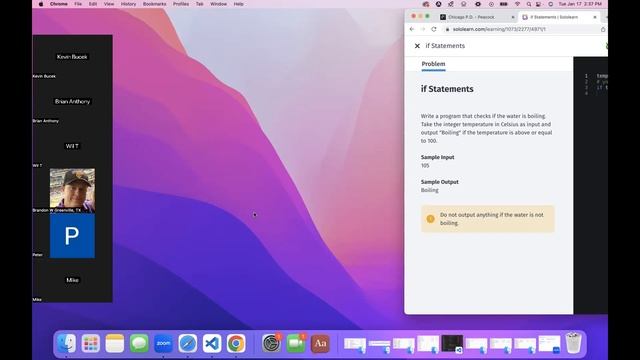
Task: Select Mike participant tile
Action: pos(72,280)
